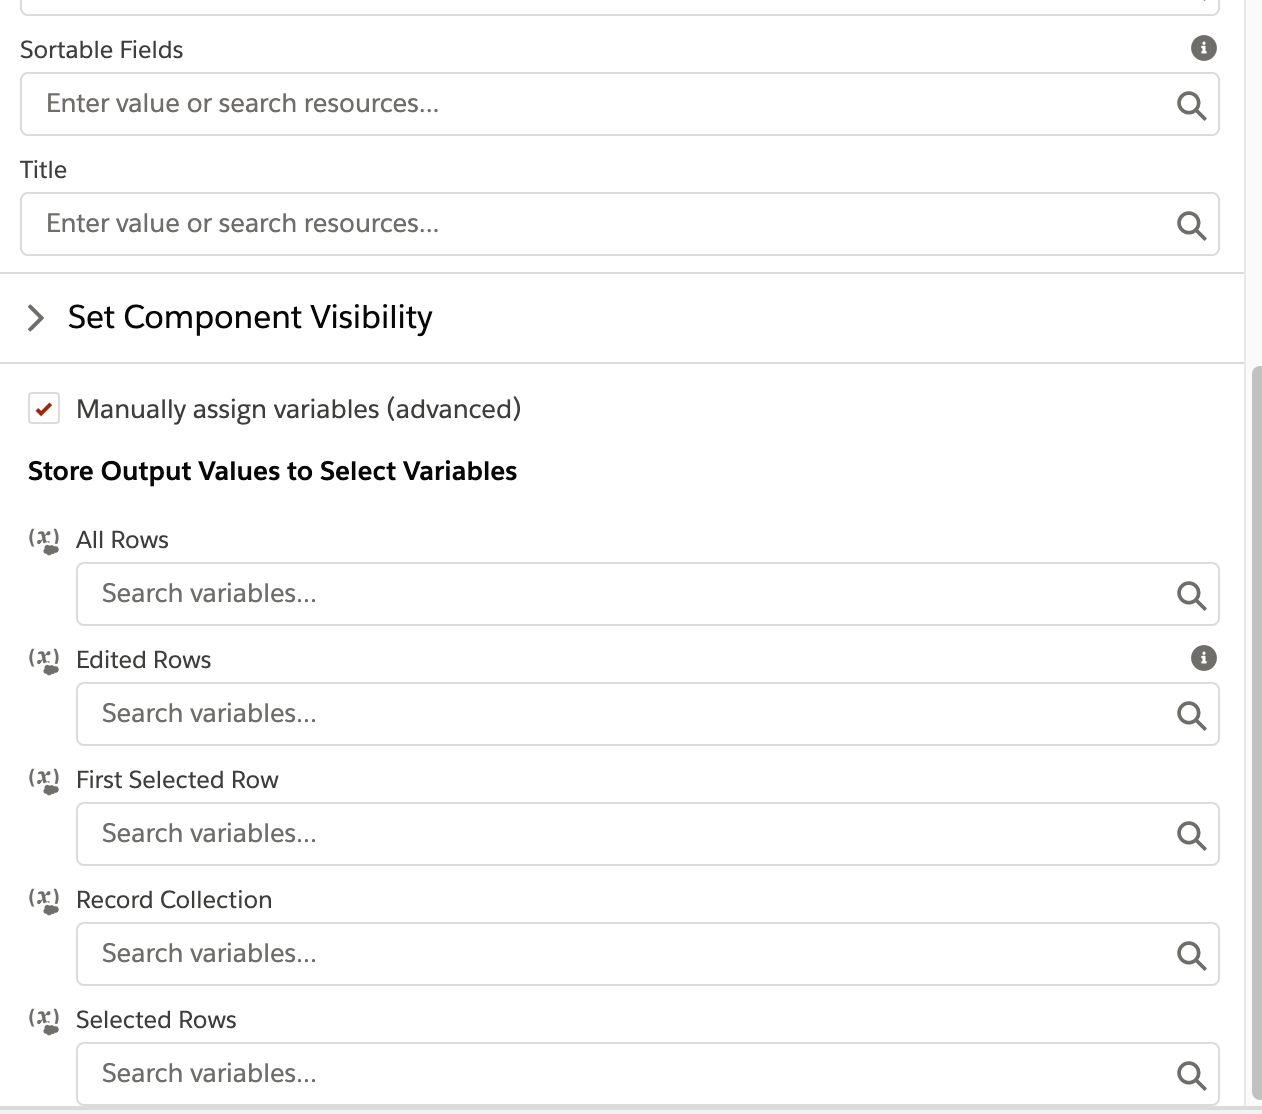Click the info icon beside Edited Rows
The width and height of the screenshot is (1262, 1114).
click(1204, 658)
